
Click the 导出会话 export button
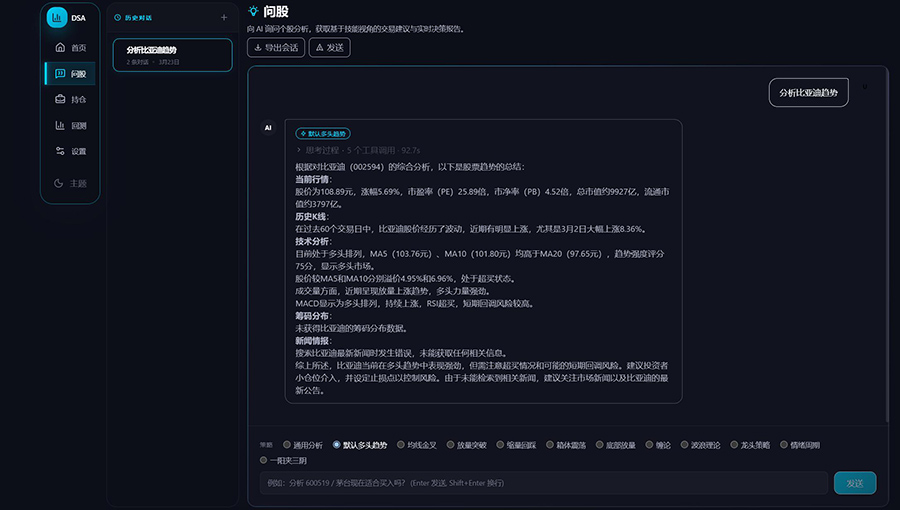pos(275,47)
